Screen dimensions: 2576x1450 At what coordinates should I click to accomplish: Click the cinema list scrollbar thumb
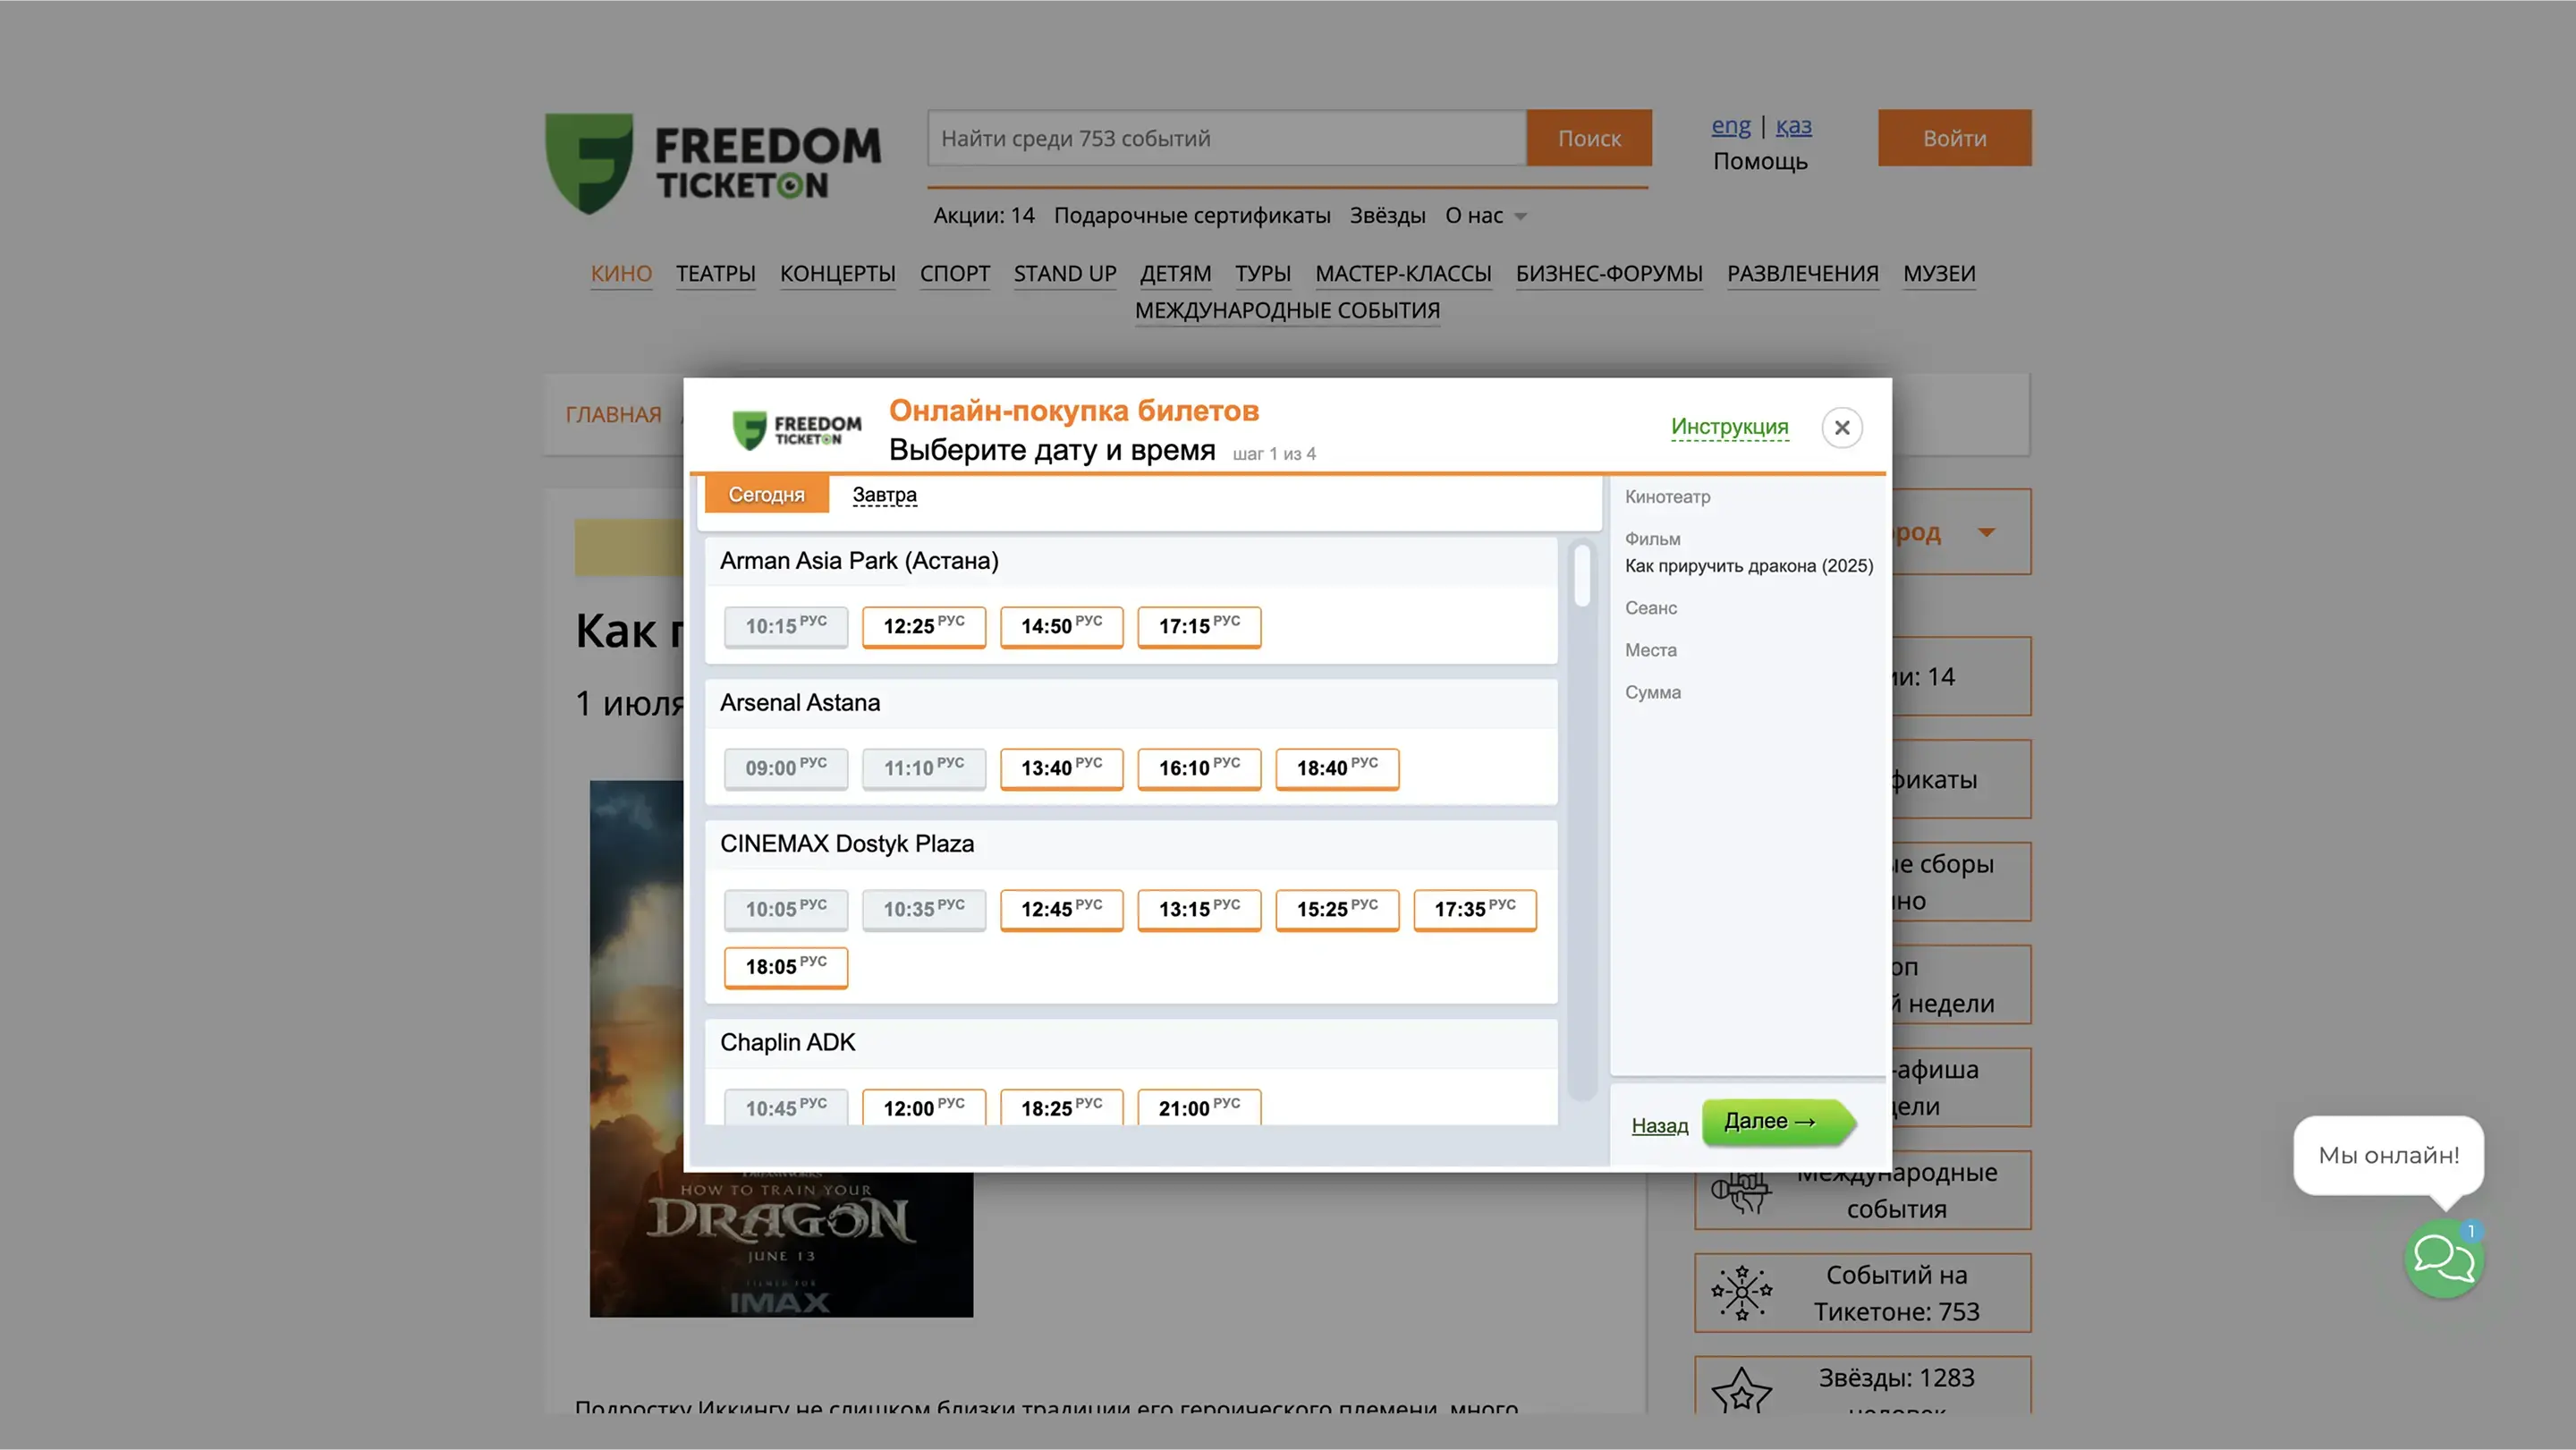point(1582,575)
